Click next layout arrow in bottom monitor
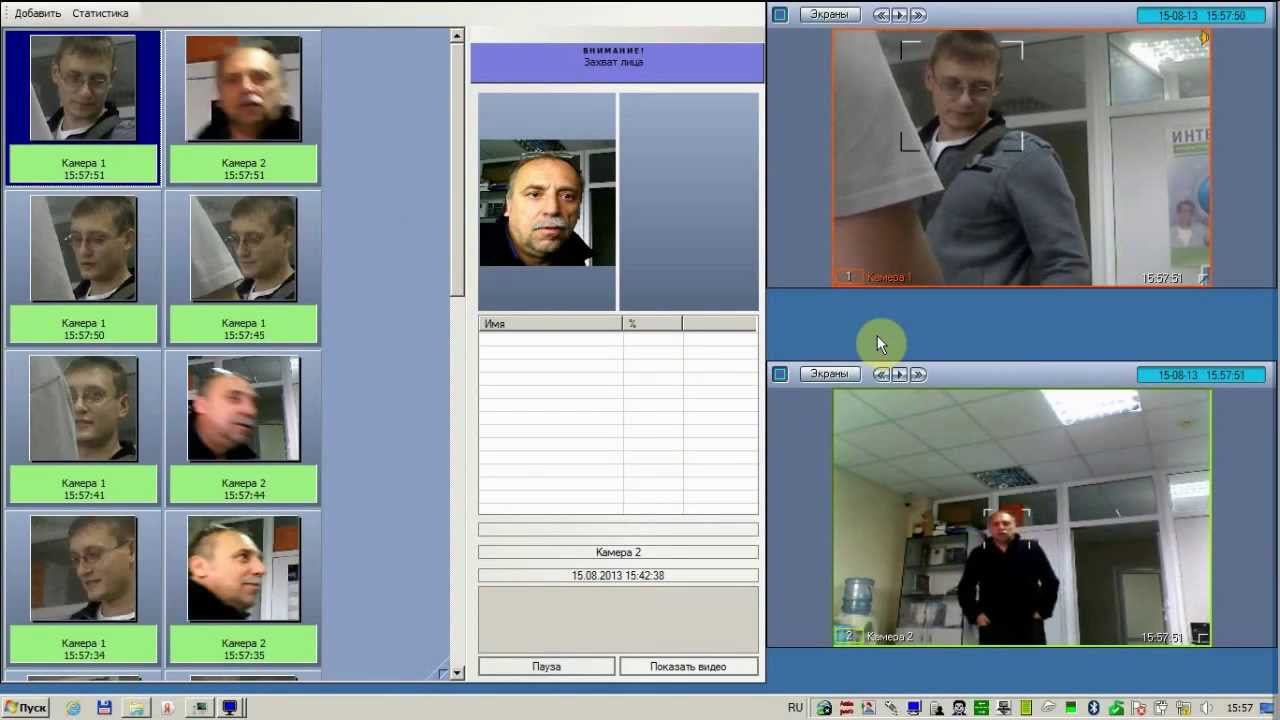 click(918, 374)
